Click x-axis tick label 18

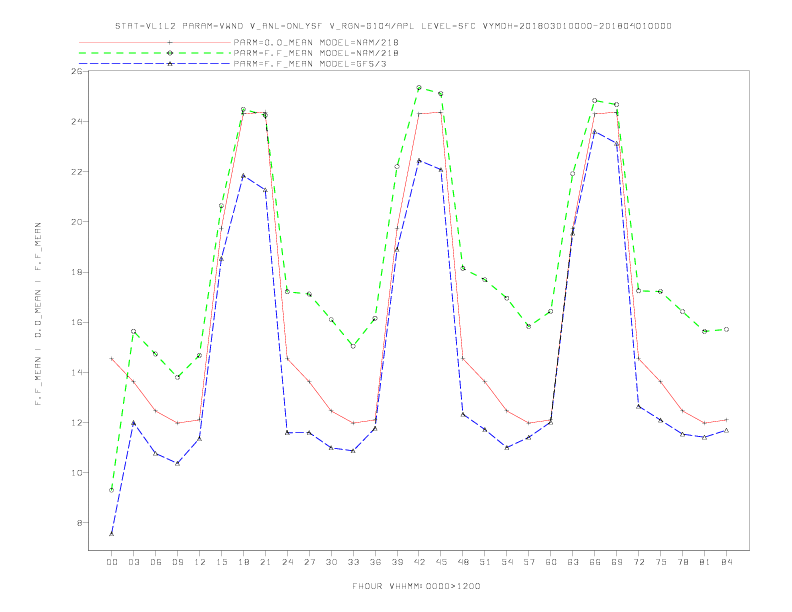pos(243,562)
